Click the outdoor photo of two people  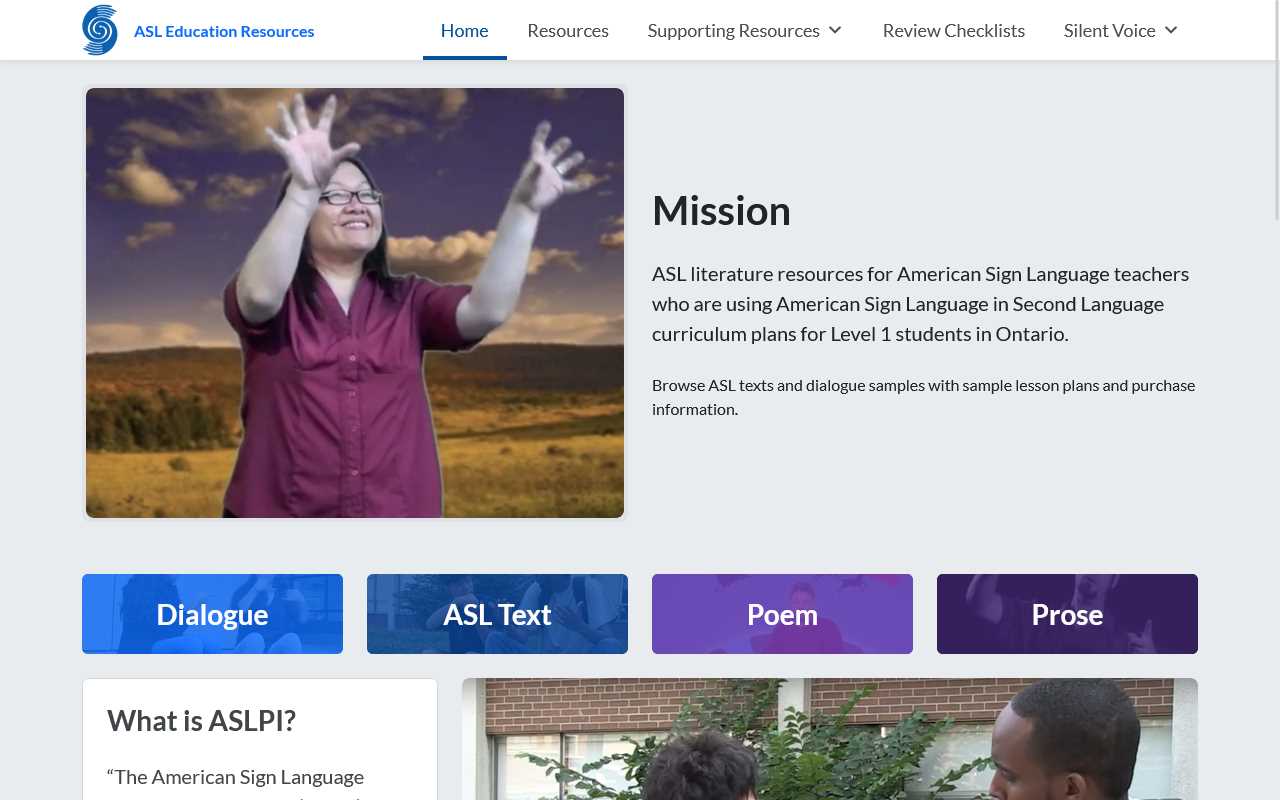[x=829, y=740]
